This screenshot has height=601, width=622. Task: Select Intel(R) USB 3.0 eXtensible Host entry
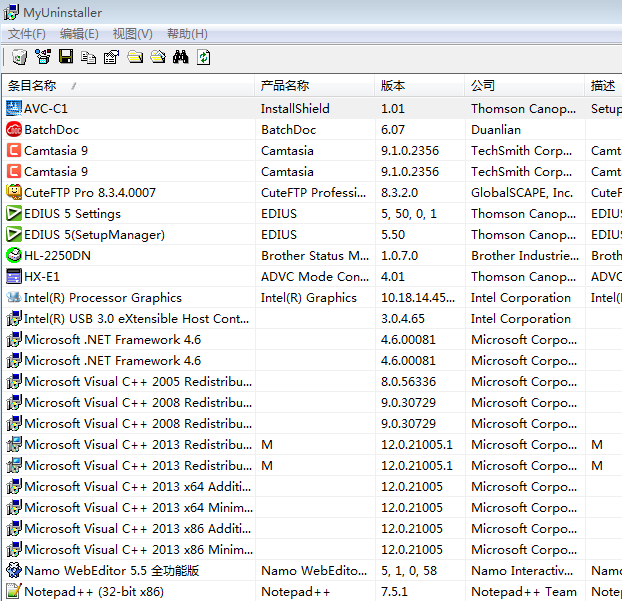tap(136, 319)
